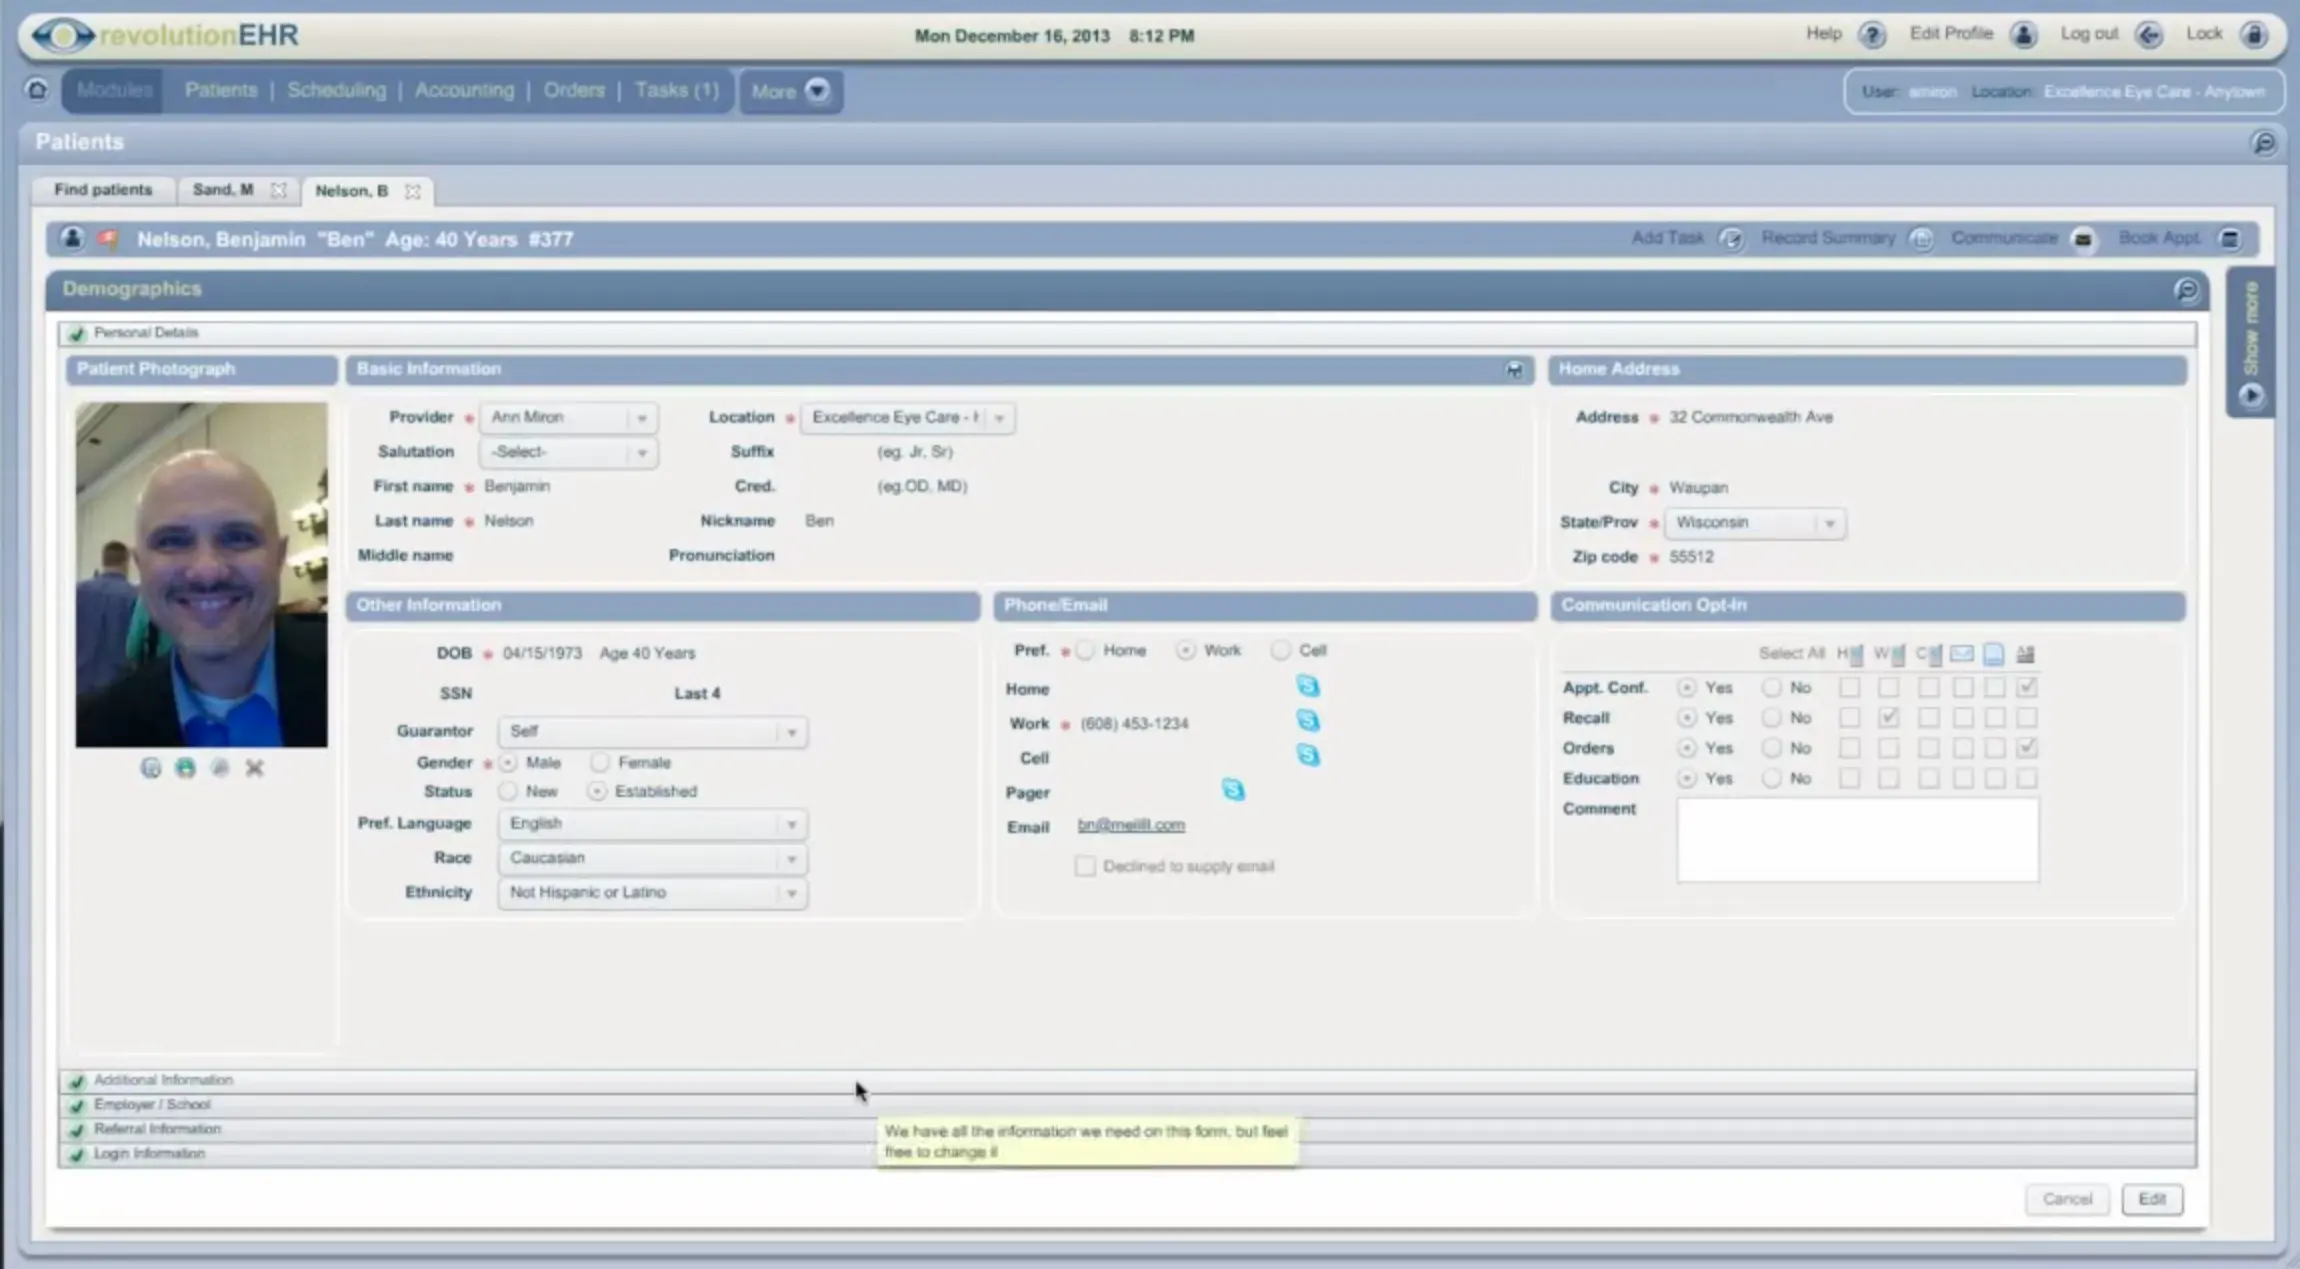
Task: Open the Salutation dropdown
Action: 641,452
